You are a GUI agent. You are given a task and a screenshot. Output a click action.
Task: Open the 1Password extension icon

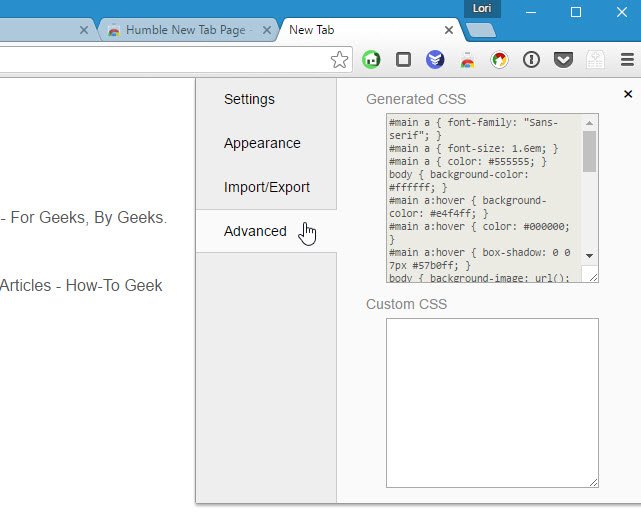531,60
